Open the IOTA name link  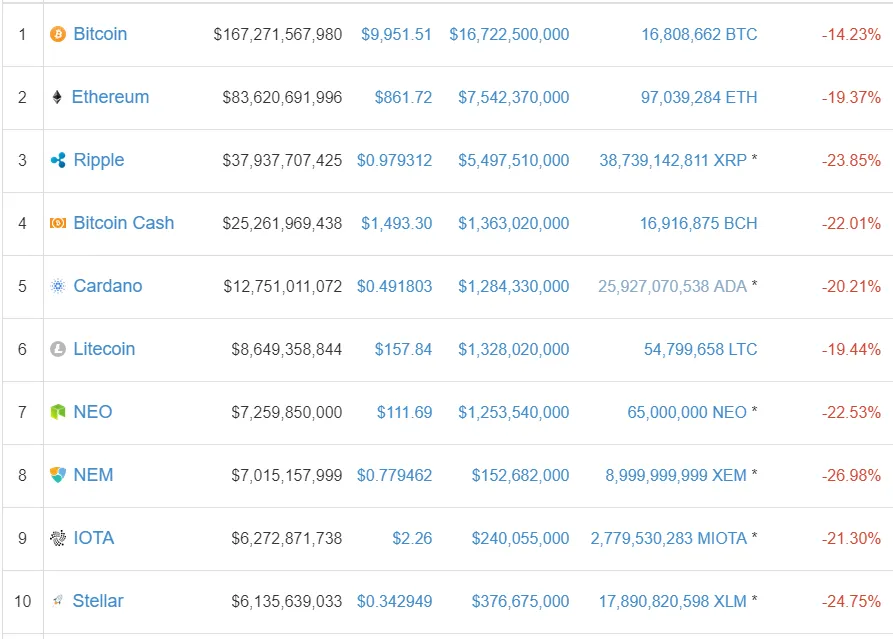pyautogui.click(x=94, y=538)
